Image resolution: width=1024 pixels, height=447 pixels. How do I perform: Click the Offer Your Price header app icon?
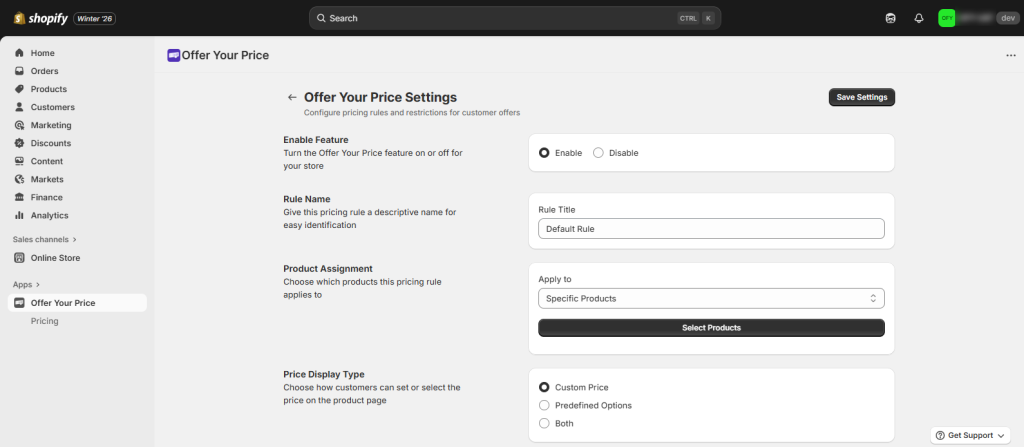[x=174, y=56]
